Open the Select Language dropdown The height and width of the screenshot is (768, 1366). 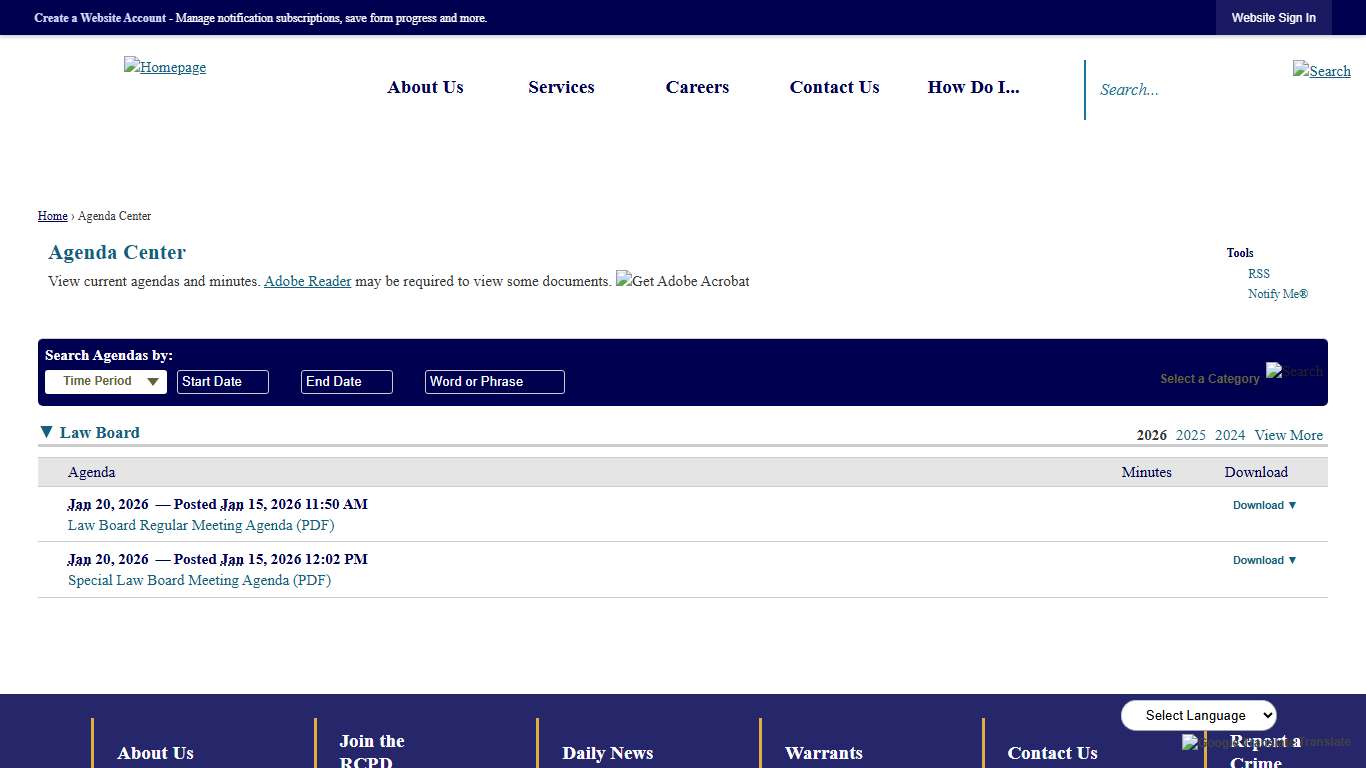point(1198,715)
